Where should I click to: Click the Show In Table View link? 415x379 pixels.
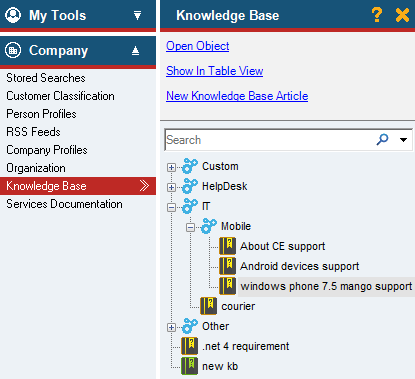pyautogui.click(x=215, y=71)
